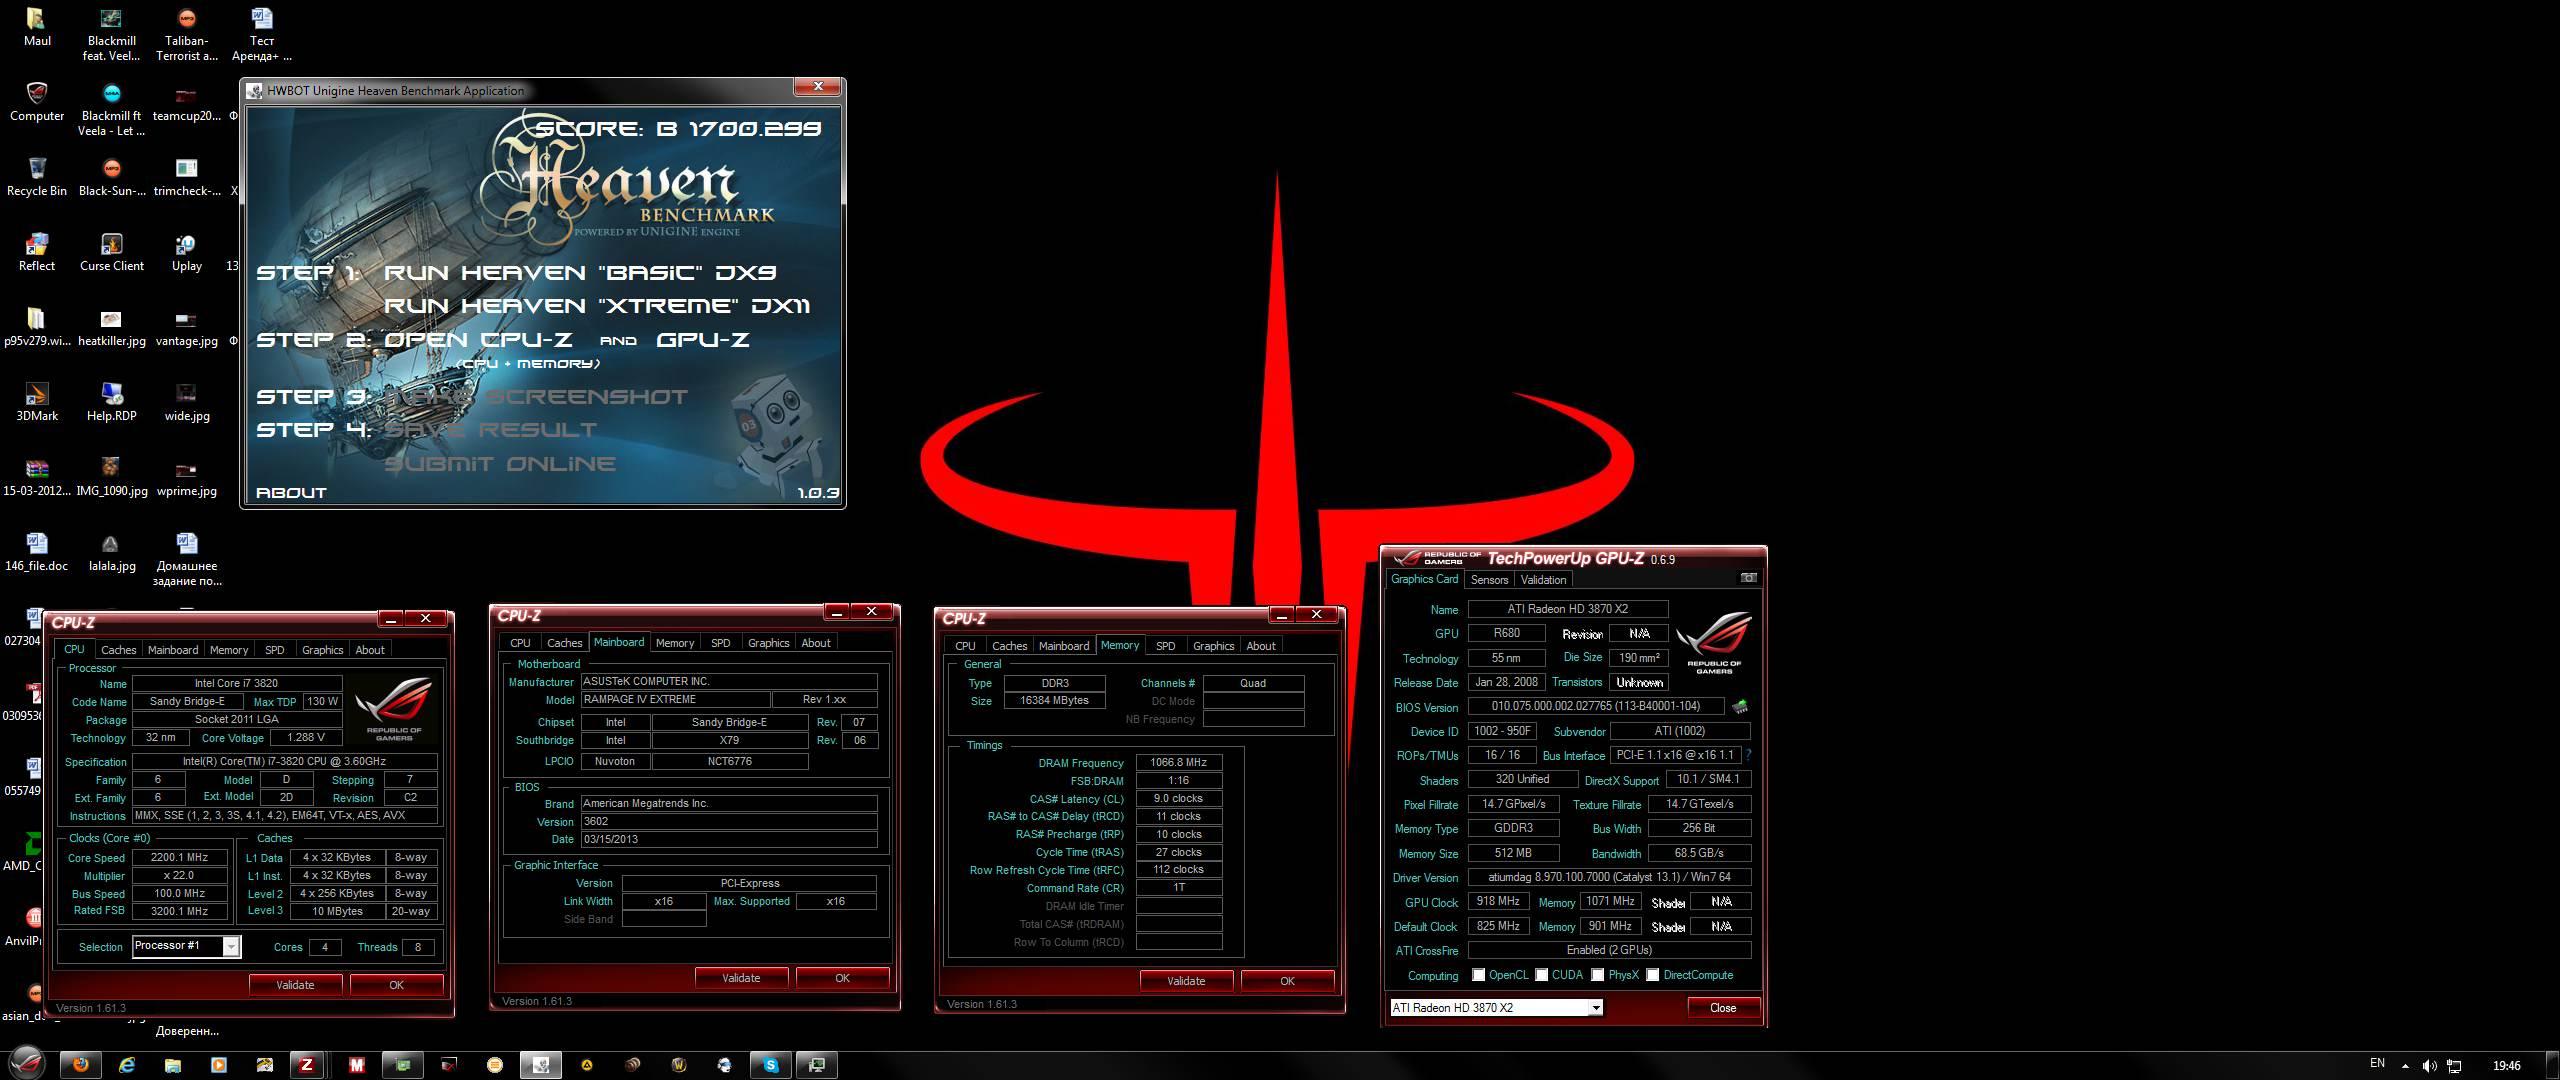Click the red M icon on the taskbar
This screenshot has height=1080, width=2560.
[356, 1065]
